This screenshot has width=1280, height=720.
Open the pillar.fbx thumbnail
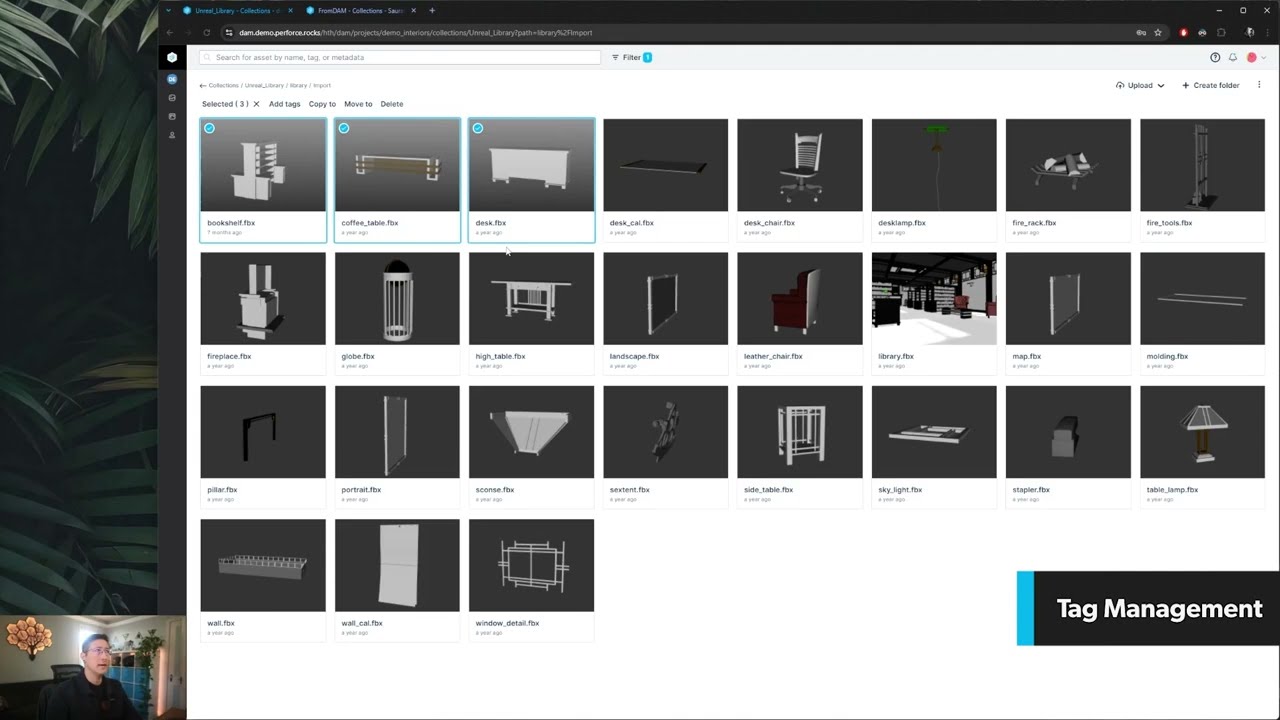pyautogui.click(x=263, y=432)
